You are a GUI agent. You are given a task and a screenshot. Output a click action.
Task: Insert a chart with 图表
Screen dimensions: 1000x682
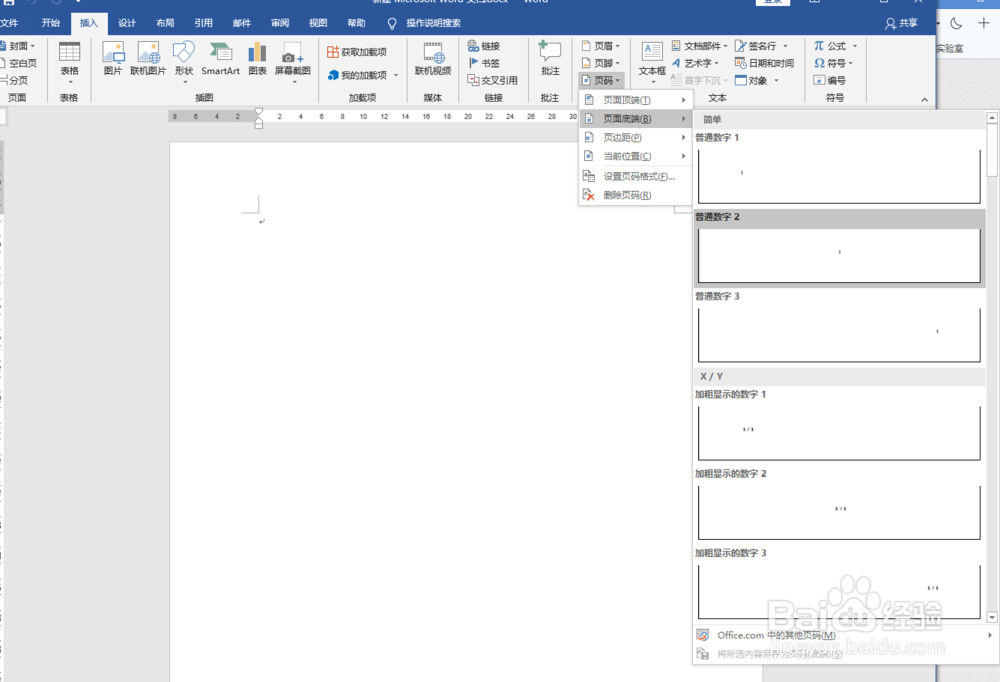257,59
